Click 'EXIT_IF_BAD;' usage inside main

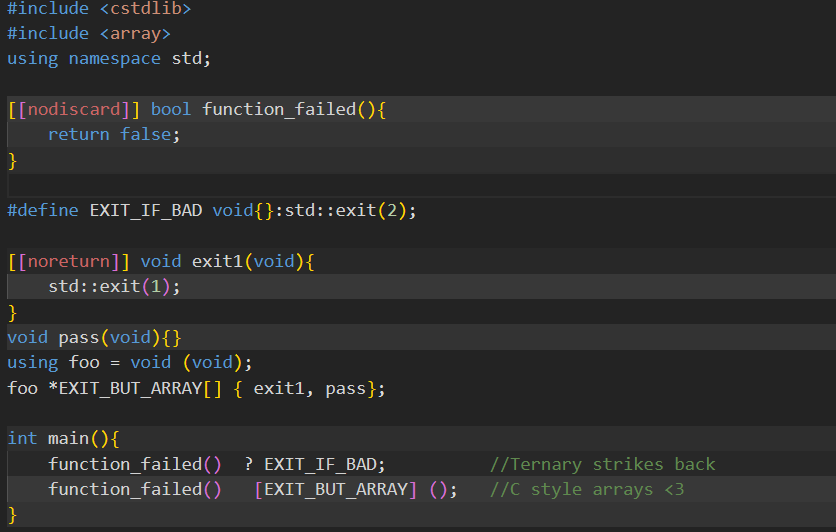325,464
